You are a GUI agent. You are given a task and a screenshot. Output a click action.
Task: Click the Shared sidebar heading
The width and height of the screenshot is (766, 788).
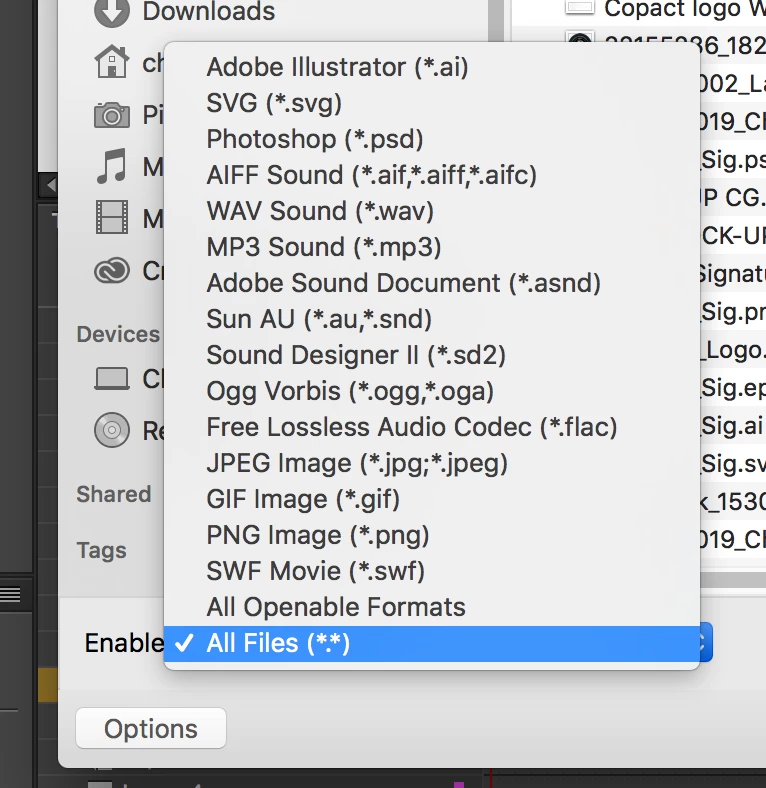click(x=114, y=494)
